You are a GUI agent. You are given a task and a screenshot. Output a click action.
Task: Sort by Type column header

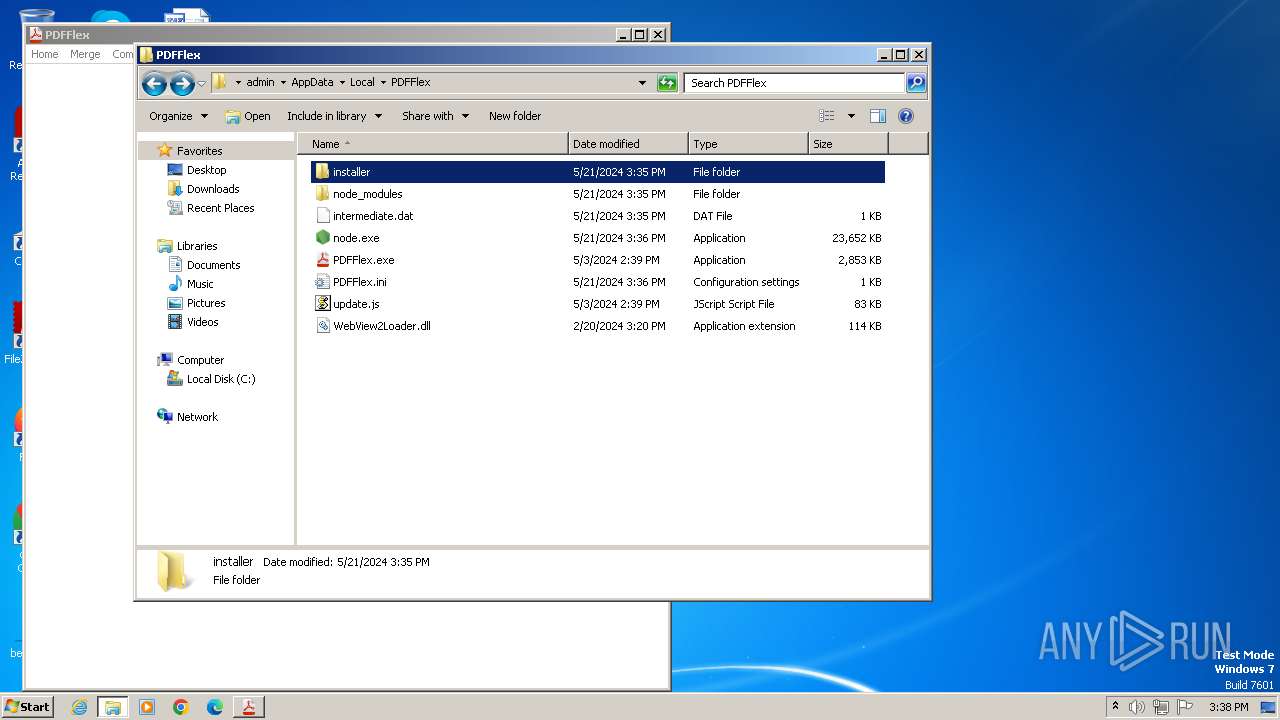click(748, 144)
